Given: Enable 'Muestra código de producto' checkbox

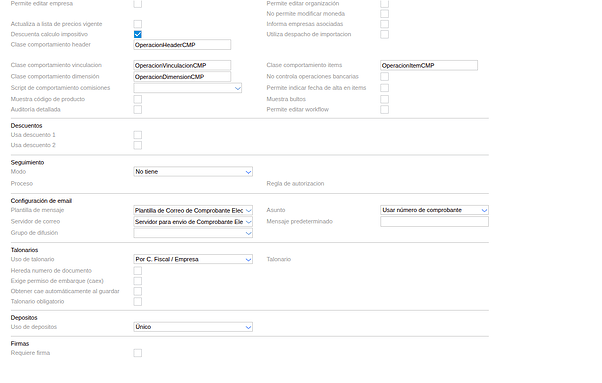Looking at the screenshot, I should [x=137, y=99].
